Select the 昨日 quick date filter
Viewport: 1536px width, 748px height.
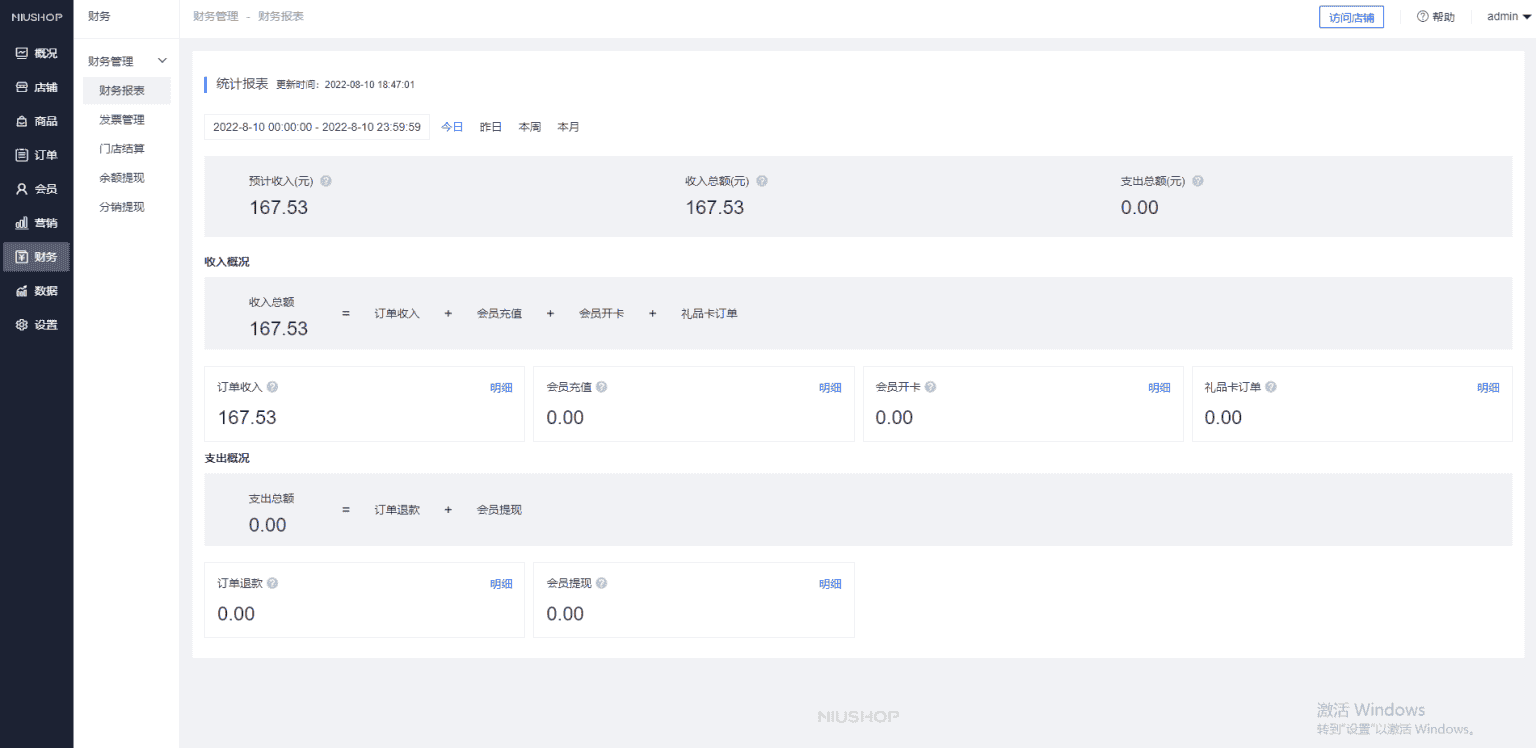491,127
